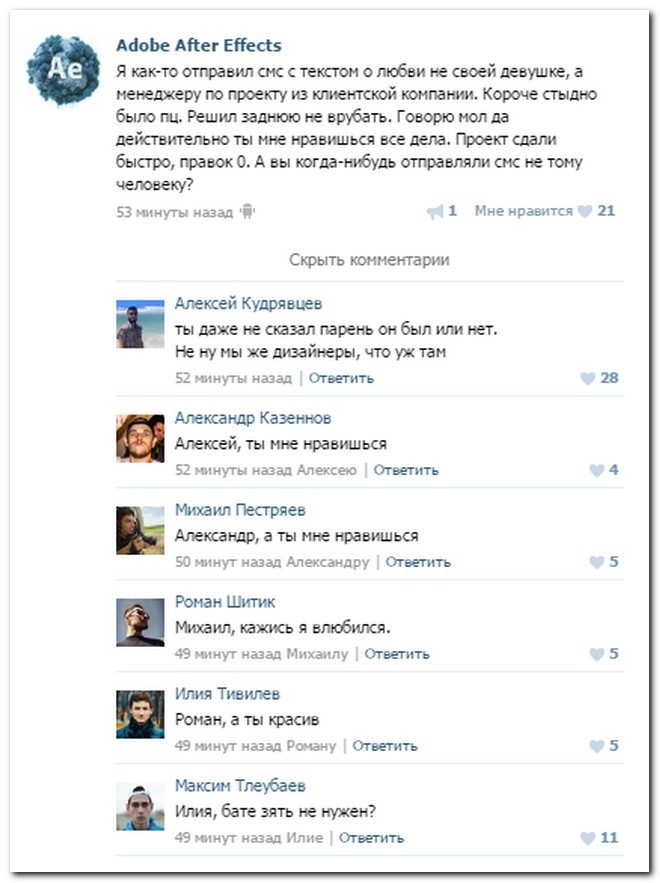This screenshot has height=883, width=660.
Task: Like Михаил Пестряев's comment heart icon
Action: (596, 562)
